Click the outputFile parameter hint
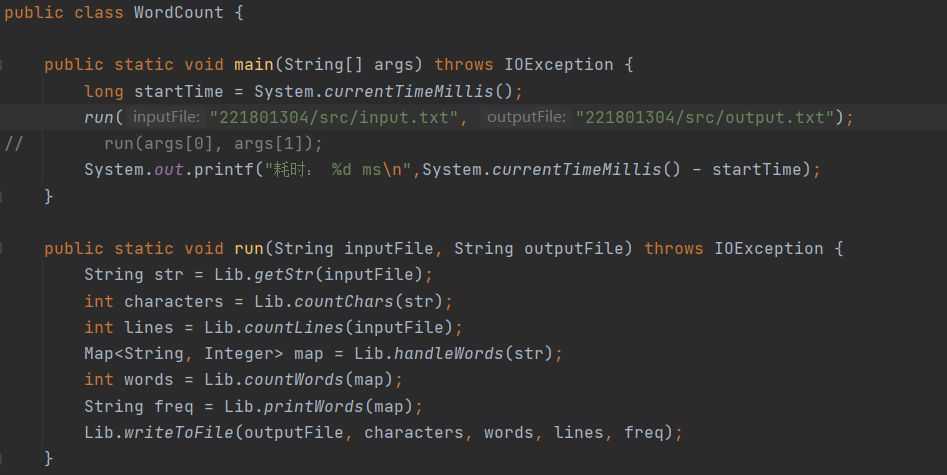Viewport: 947px width, 475px height. 525,118
